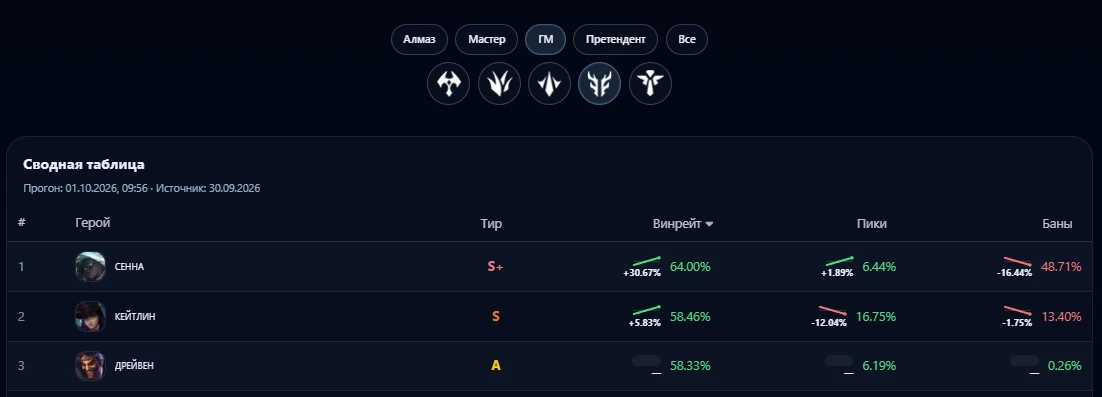Click the Винрейт sort arrow
Image resolution: width=1102 pixels, height=397 pixels.
click(x=709, y=224)
